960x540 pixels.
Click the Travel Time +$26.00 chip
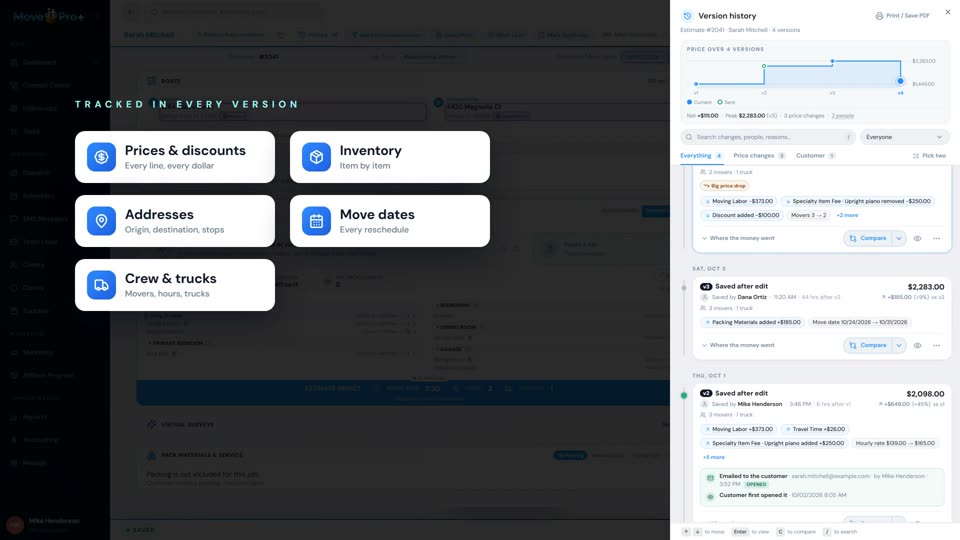coord(816,429)
